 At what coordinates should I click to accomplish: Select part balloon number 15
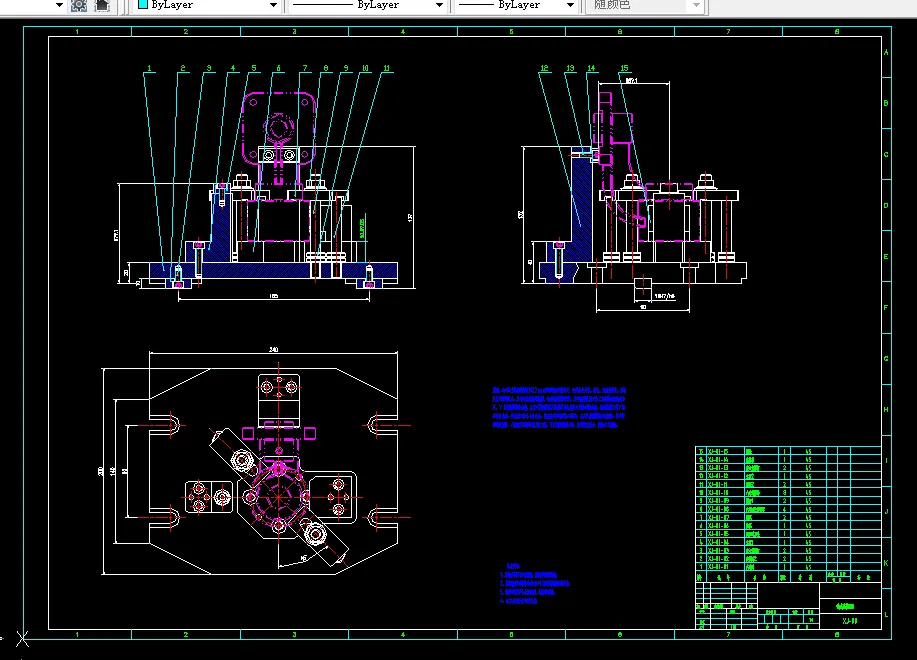pos(624,68)
